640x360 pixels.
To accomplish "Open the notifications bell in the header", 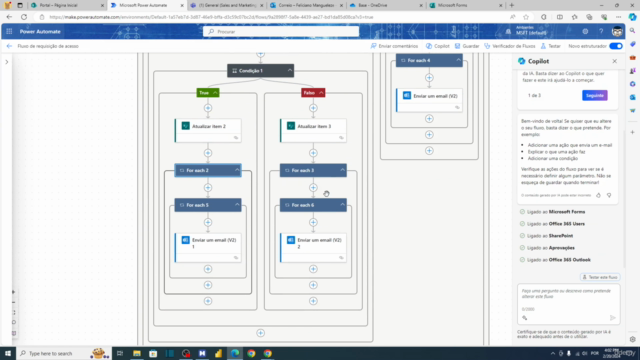I will [508, 31].
